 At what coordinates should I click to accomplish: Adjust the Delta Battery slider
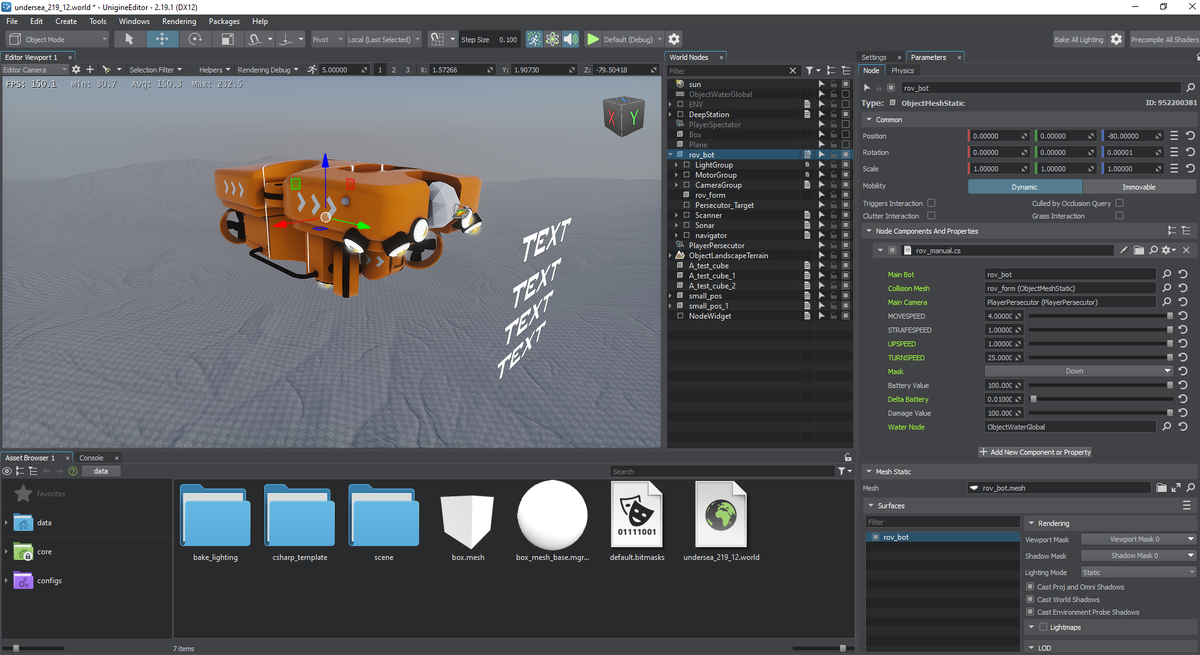[x=1100, y=399]
